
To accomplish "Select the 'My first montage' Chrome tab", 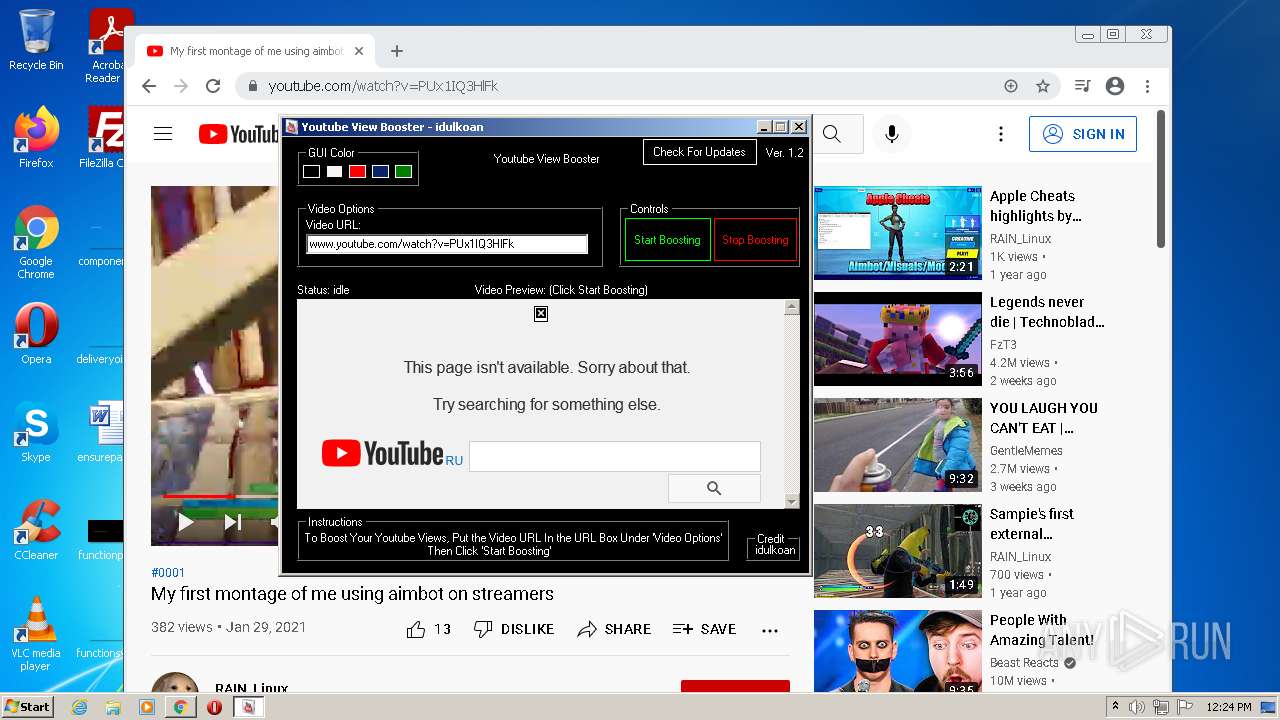I will pos(255,51).
